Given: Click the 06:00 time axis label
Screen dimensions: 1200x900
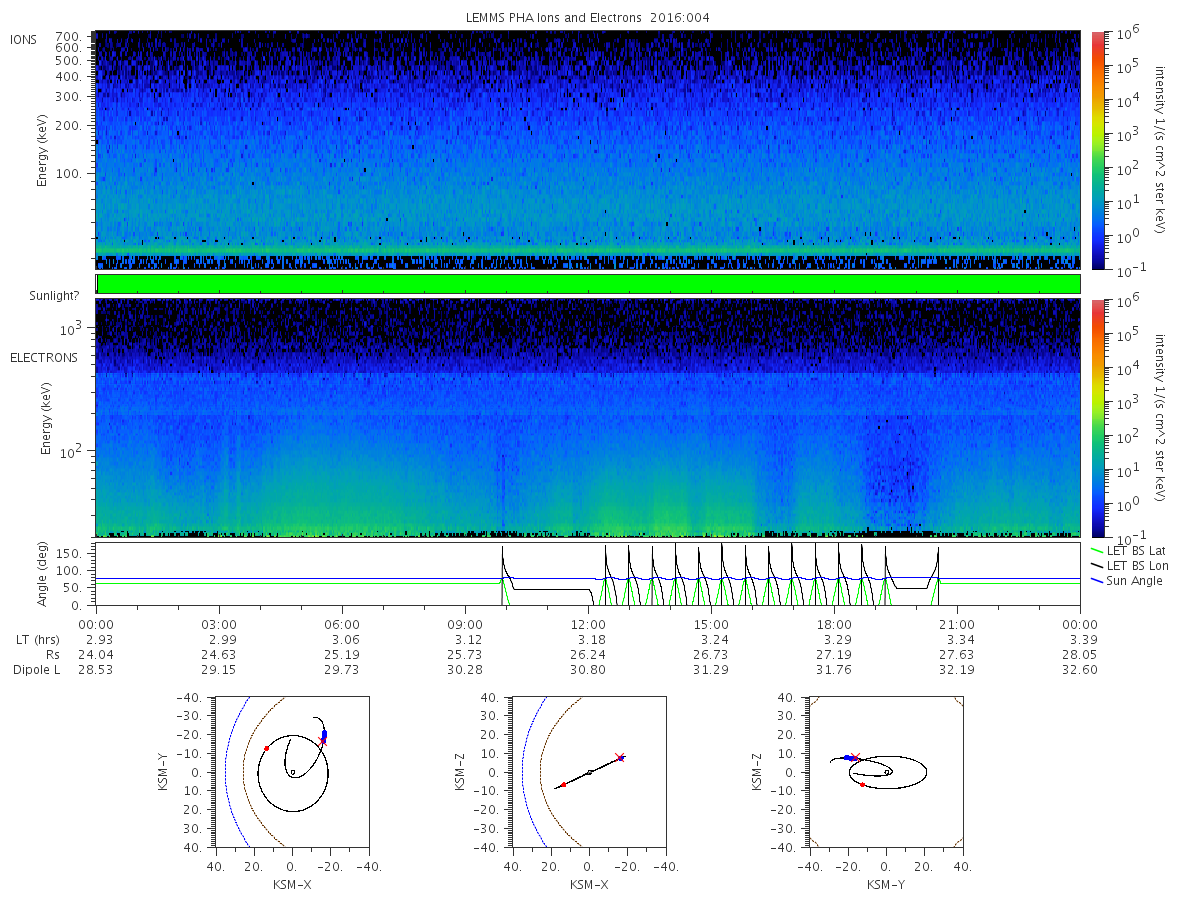Looking at the screenshot, I should coord(342,623).
